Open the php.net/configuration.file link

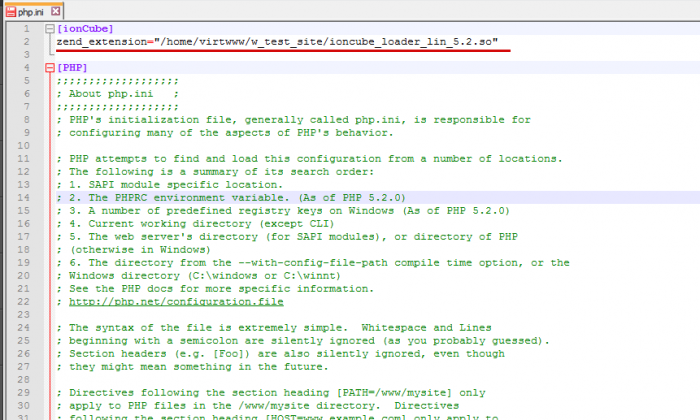pos(176,302)
